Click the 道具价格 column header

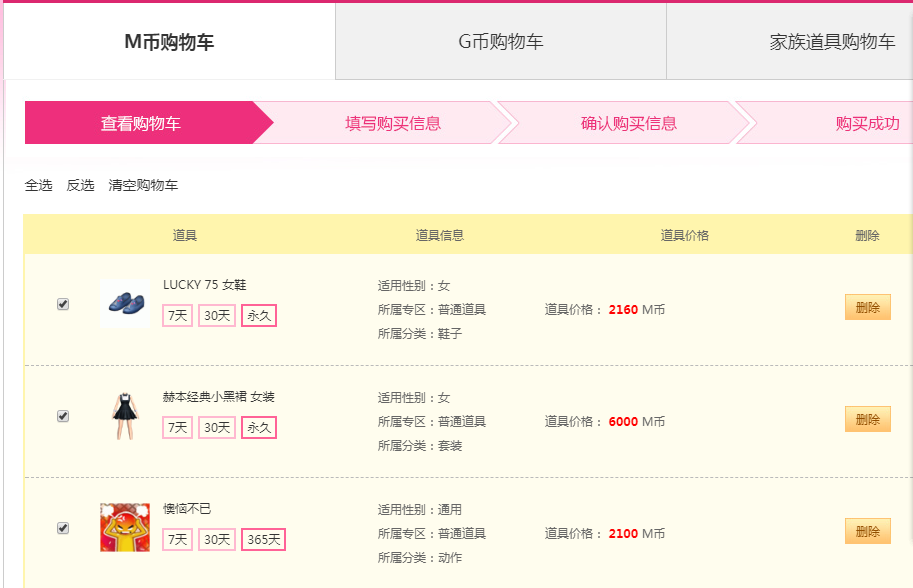click(x=685, y=235)
